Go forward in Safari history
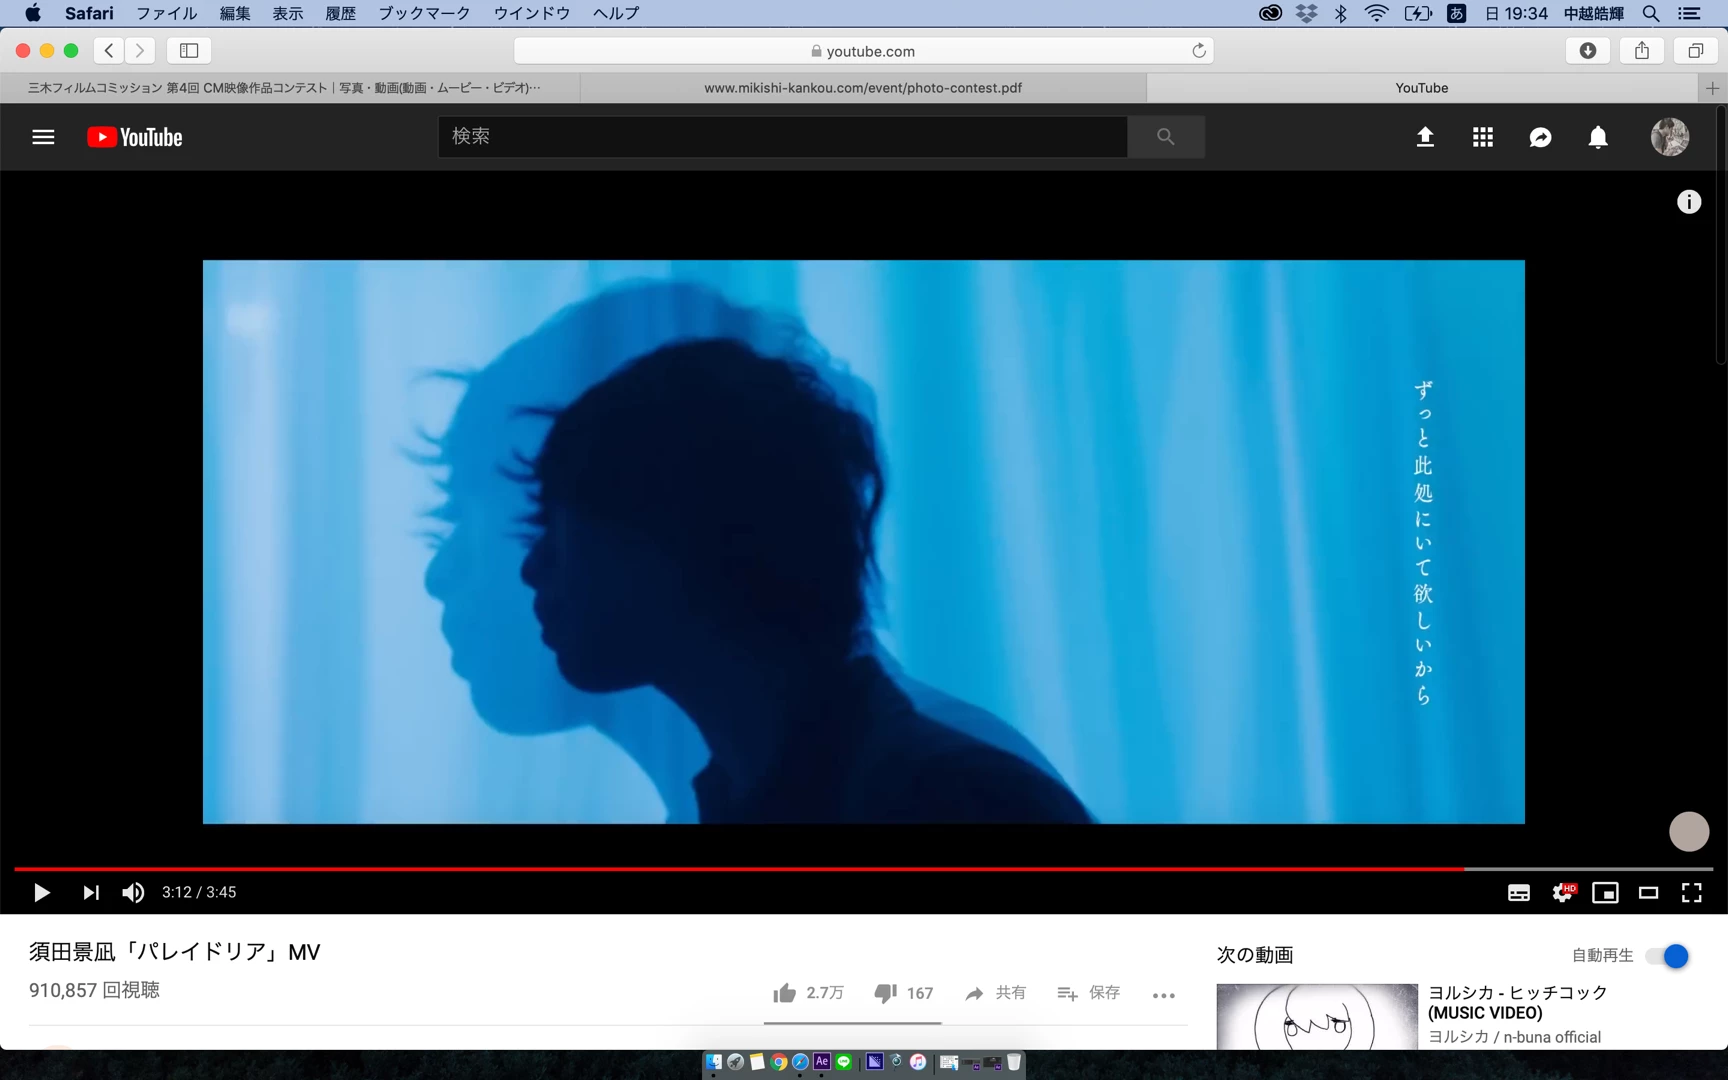Image resolution: width=1728 pixels, height=1080 pixels. [141, 50]
